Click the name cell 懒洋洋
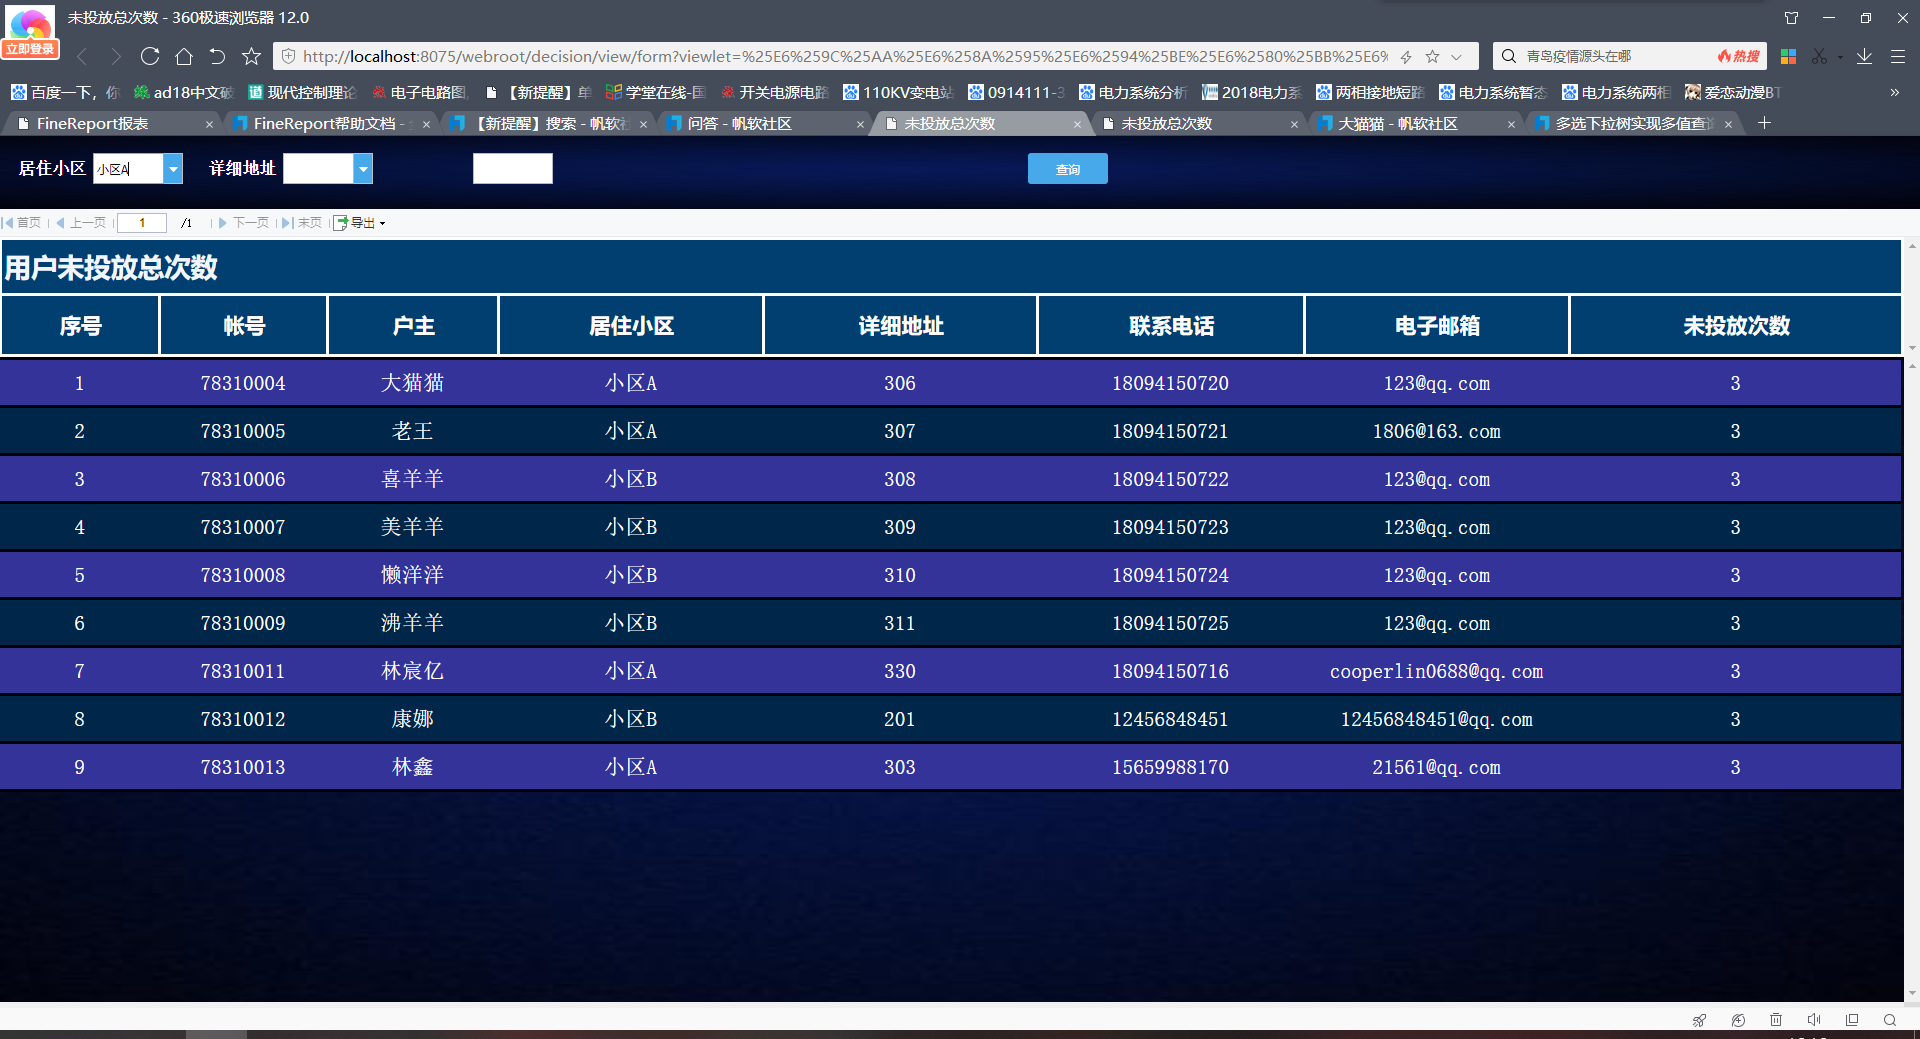This screenshot has width=1920, height=1039. 412,576
